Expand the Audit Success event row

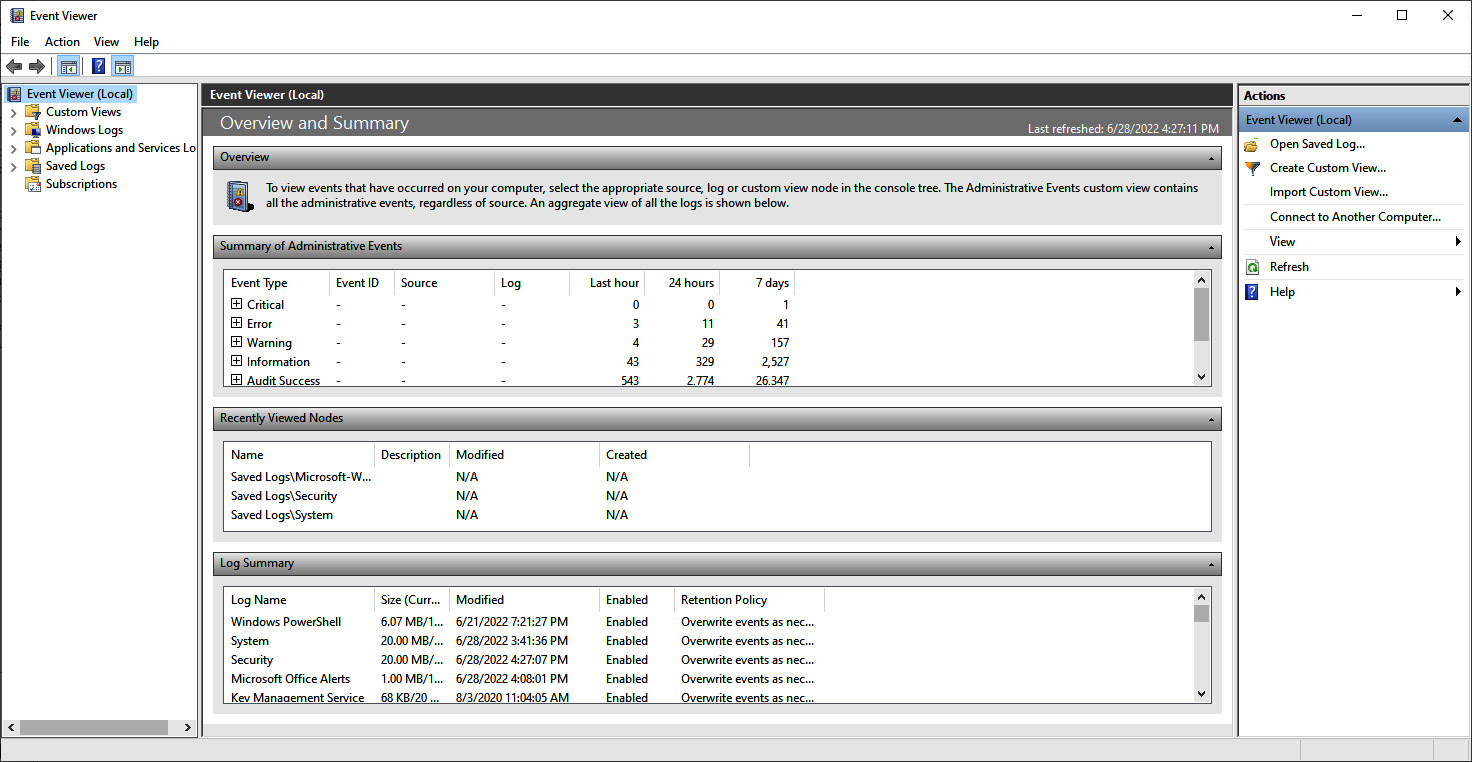pos(237,380)
